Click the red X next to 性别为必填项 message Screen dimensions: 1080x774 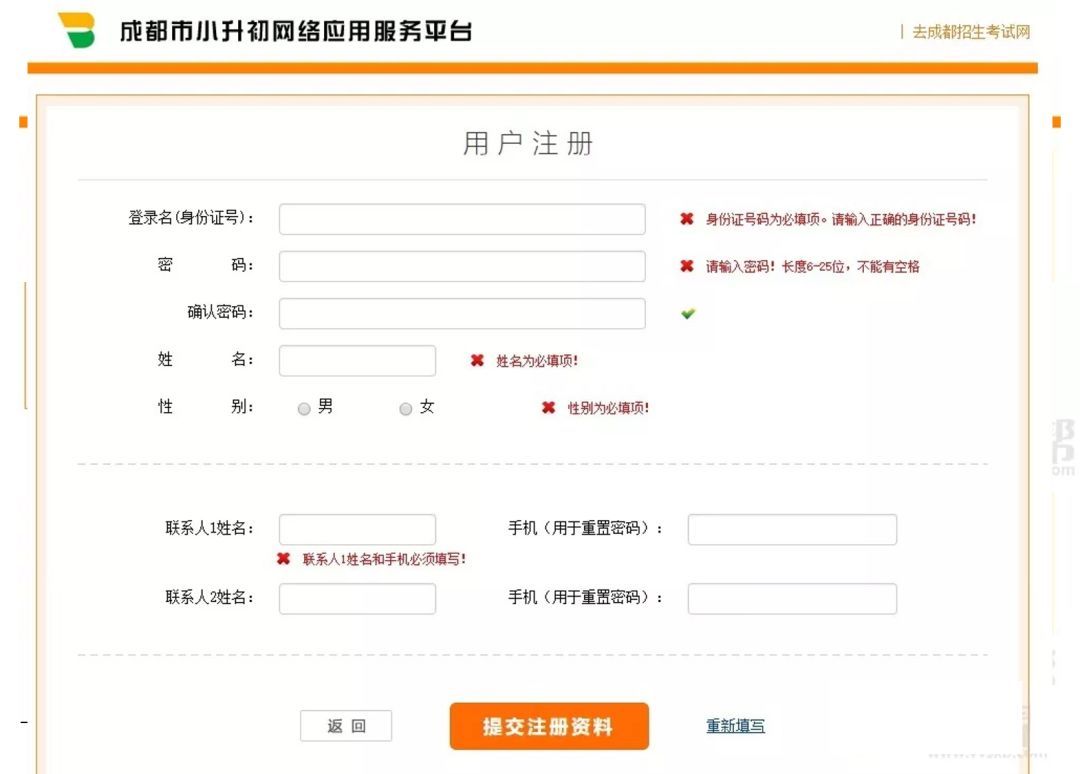[549, 408]
